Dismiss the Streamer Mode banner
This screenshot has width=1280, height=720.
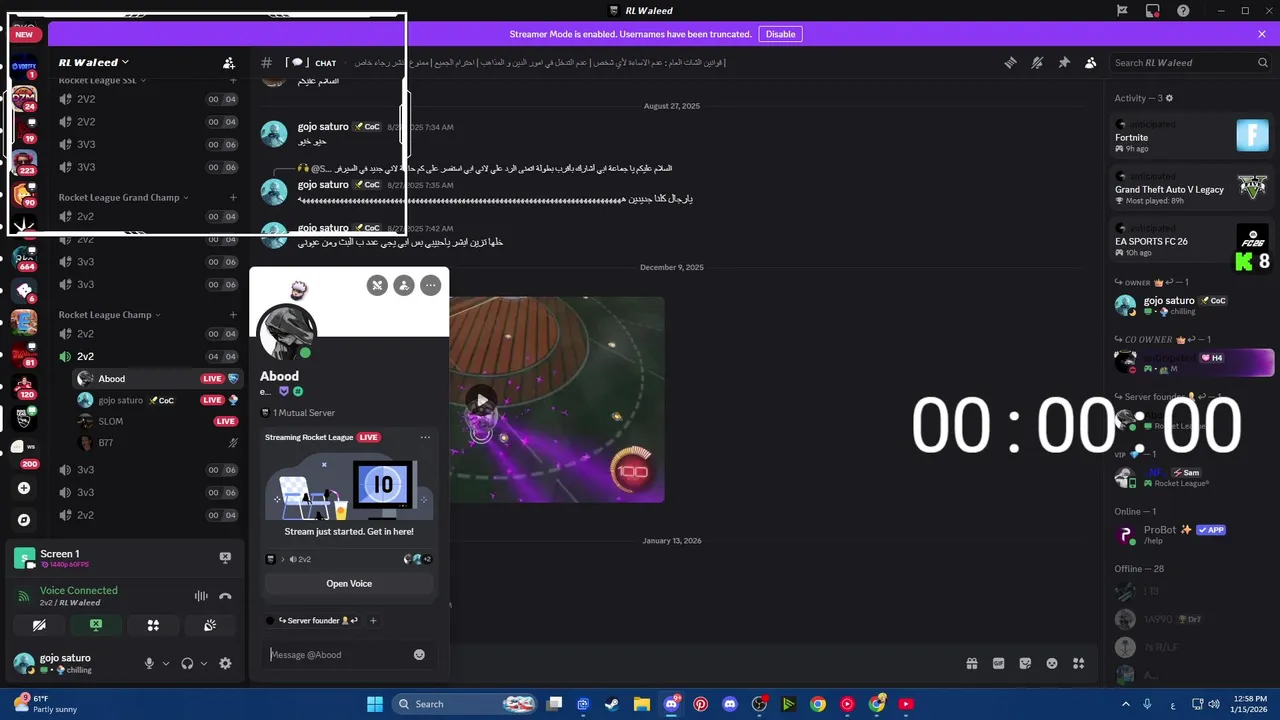click(1262, 34)
